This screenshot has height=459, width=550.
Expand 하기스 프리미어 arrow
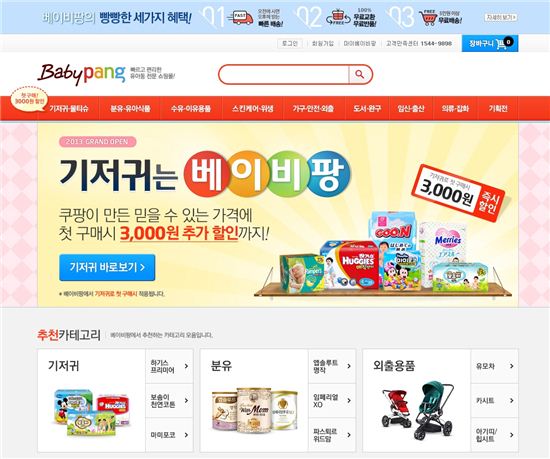(186, 366)
